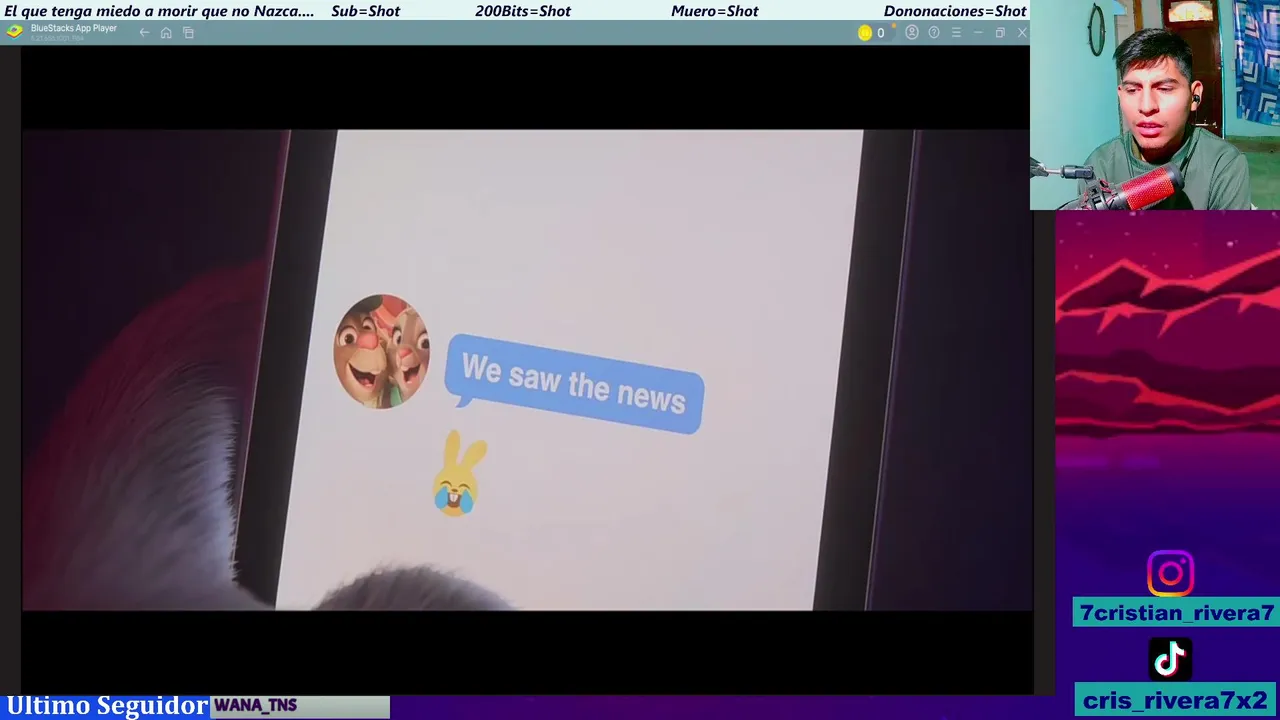This screenshot has height=720, width=1280.
Task: Click the crying bunny emoji
Action: (459, 474)
